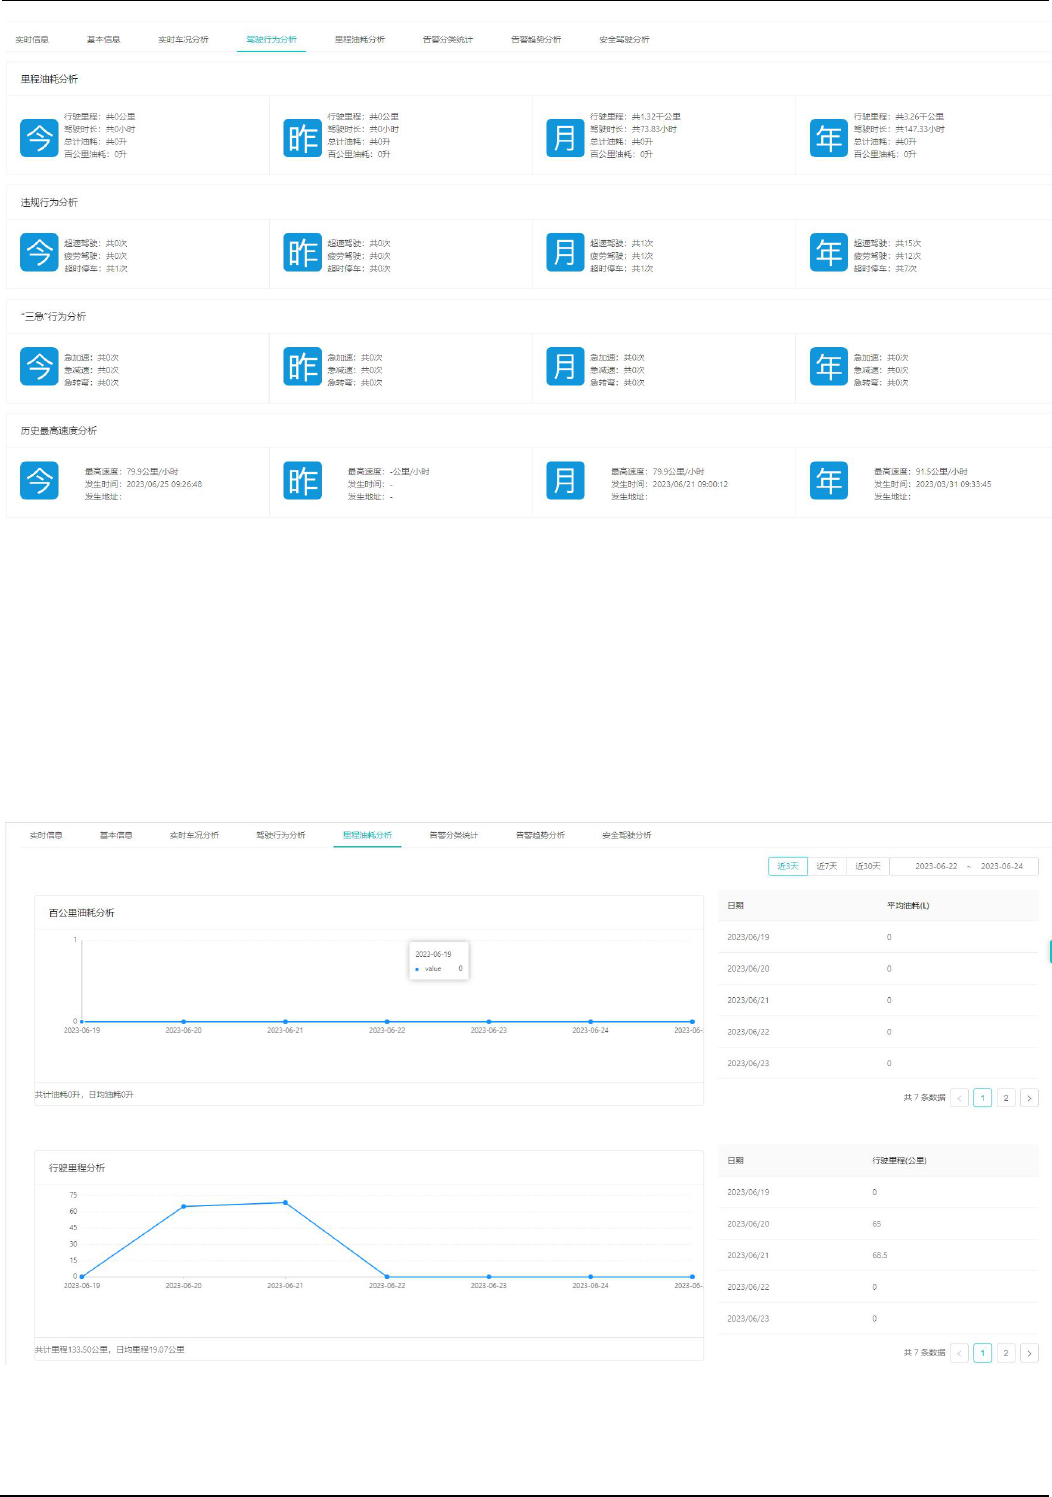This screenshot has width=1052, height=1497.
Task: Click the 年 icon under 历史最高速度分析
Action: coord(828,481)
